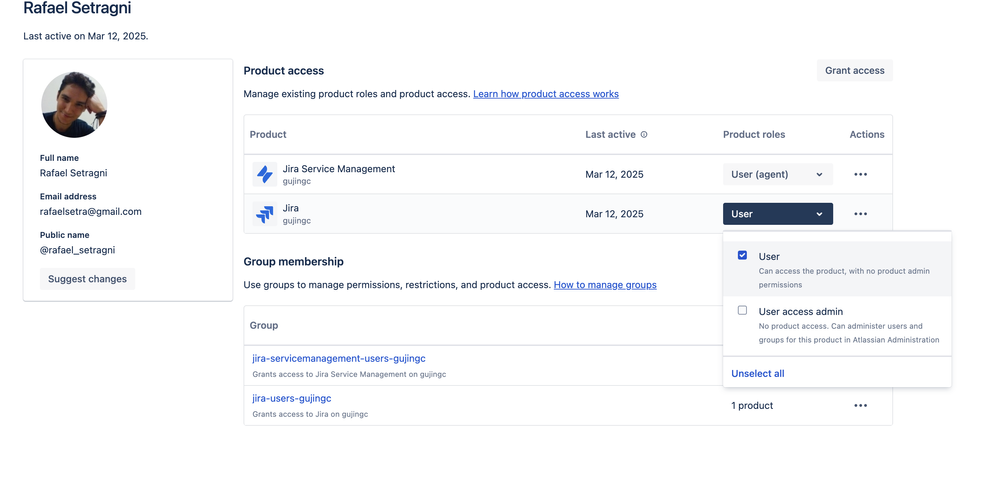Uncheck the User role checkbox
999x493 pixels.
click(742, 255)
